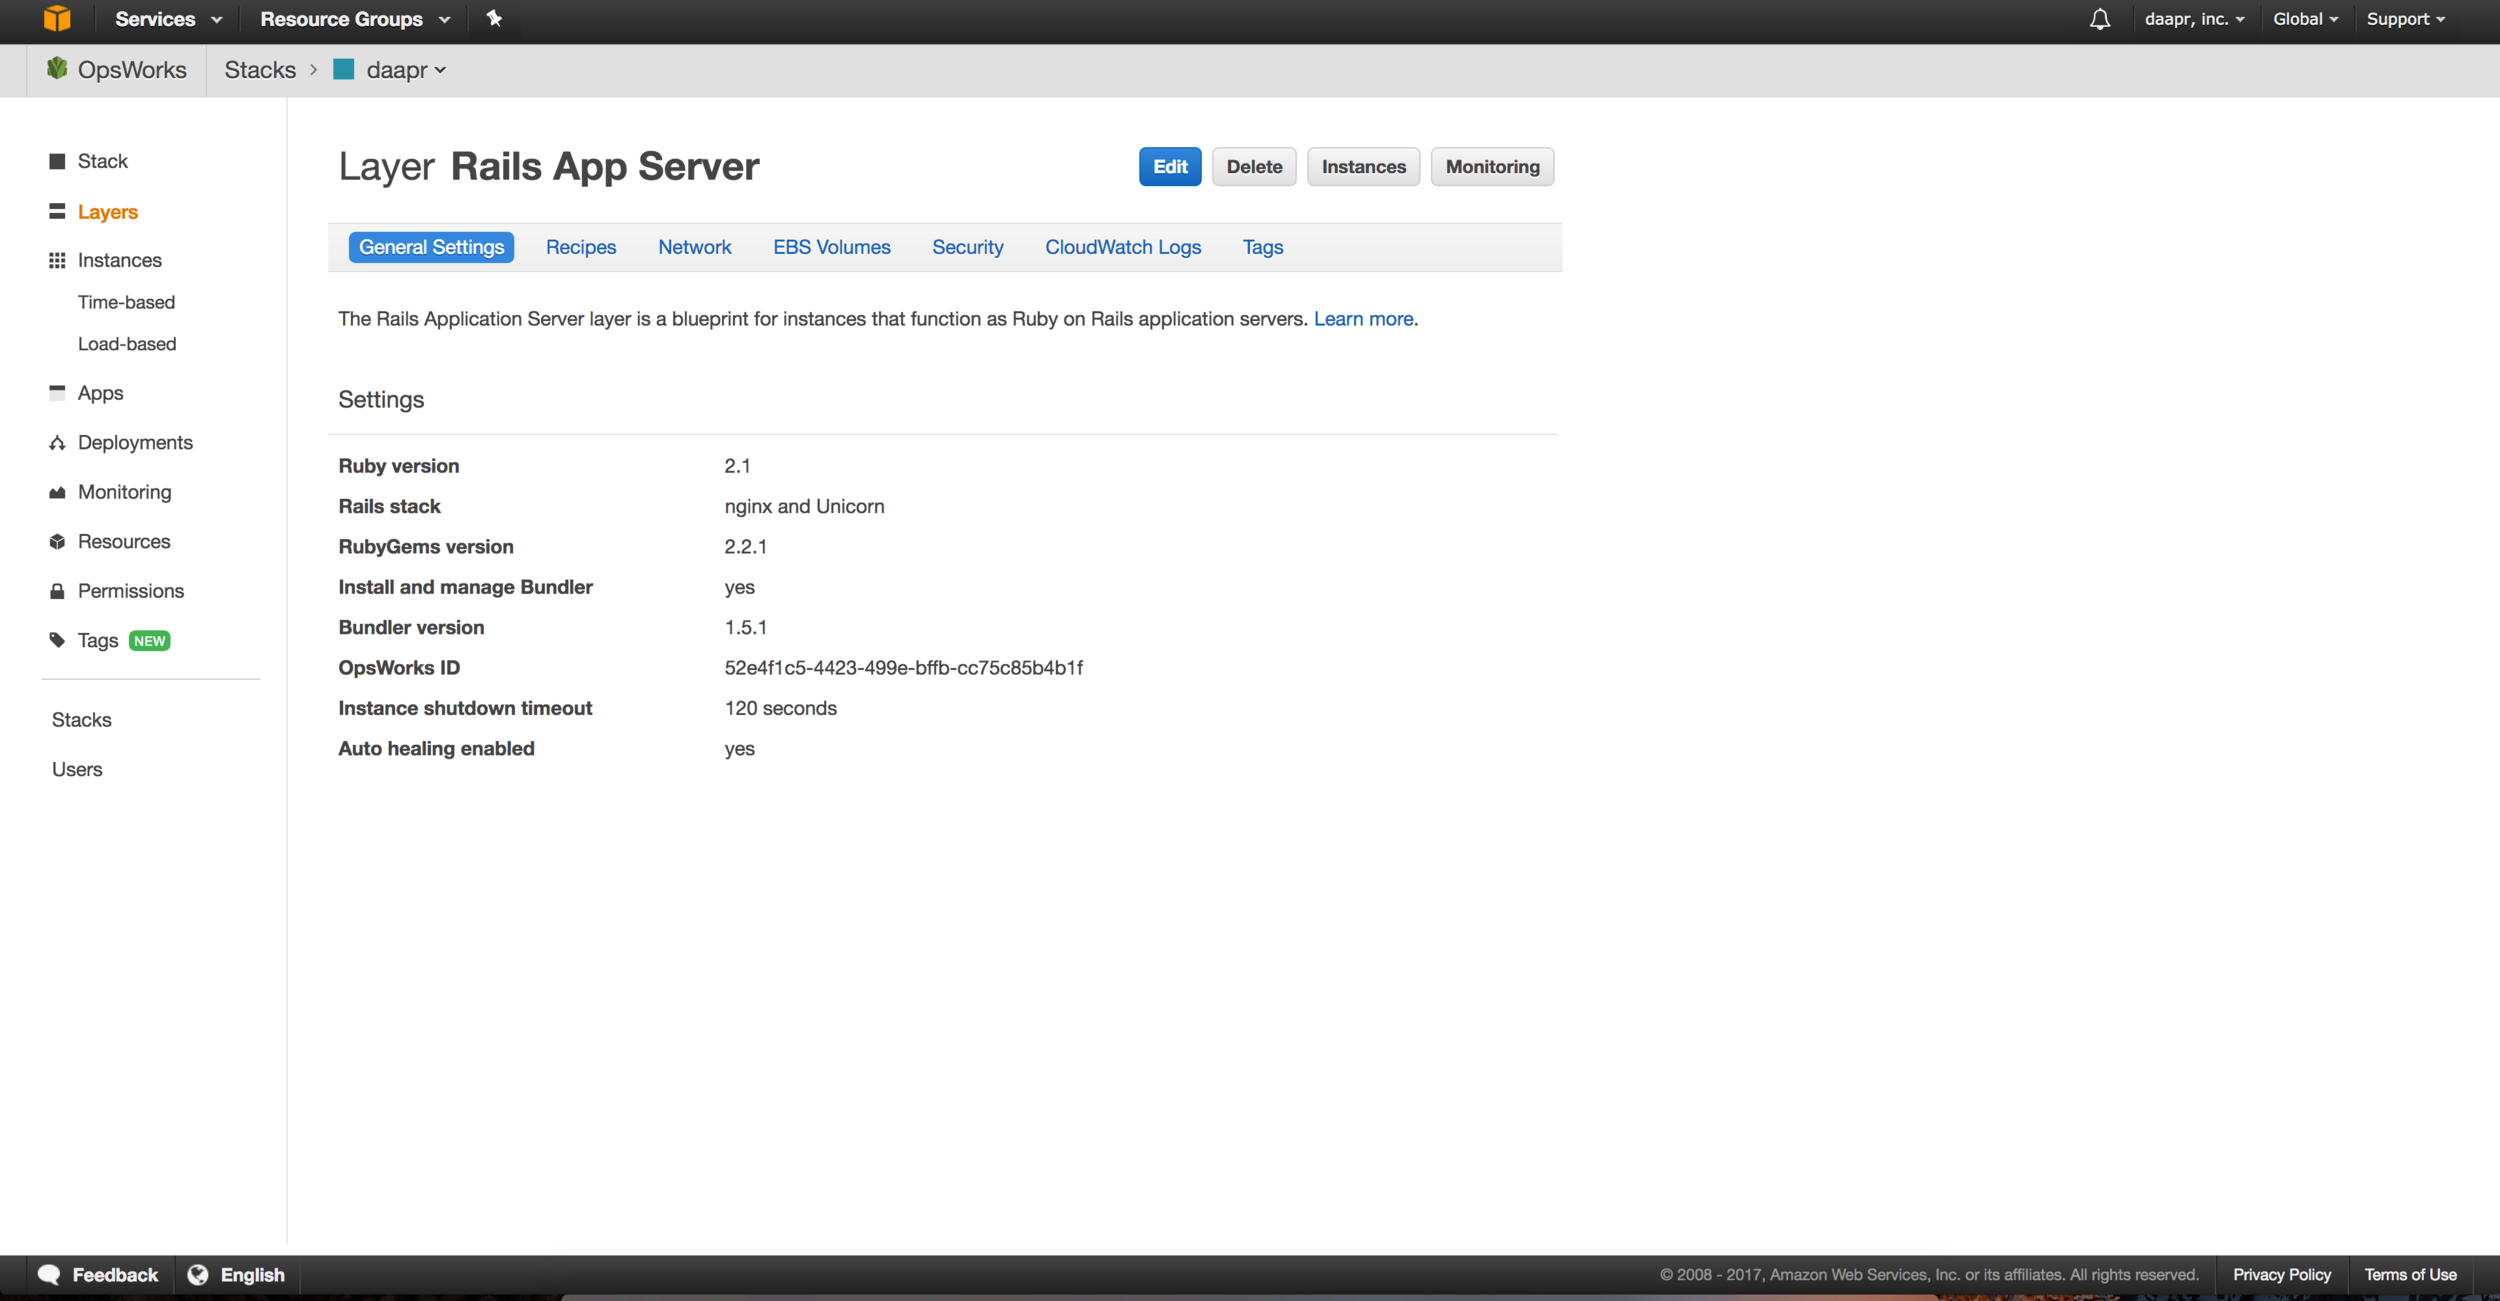Click the Deployments sidebar icon

tap(57, 442)
